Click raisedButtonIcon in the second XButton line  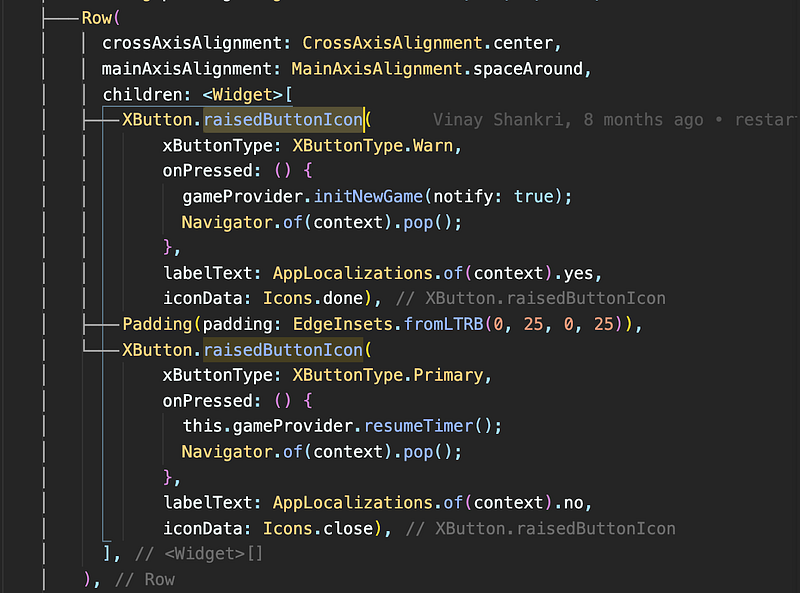283,350
